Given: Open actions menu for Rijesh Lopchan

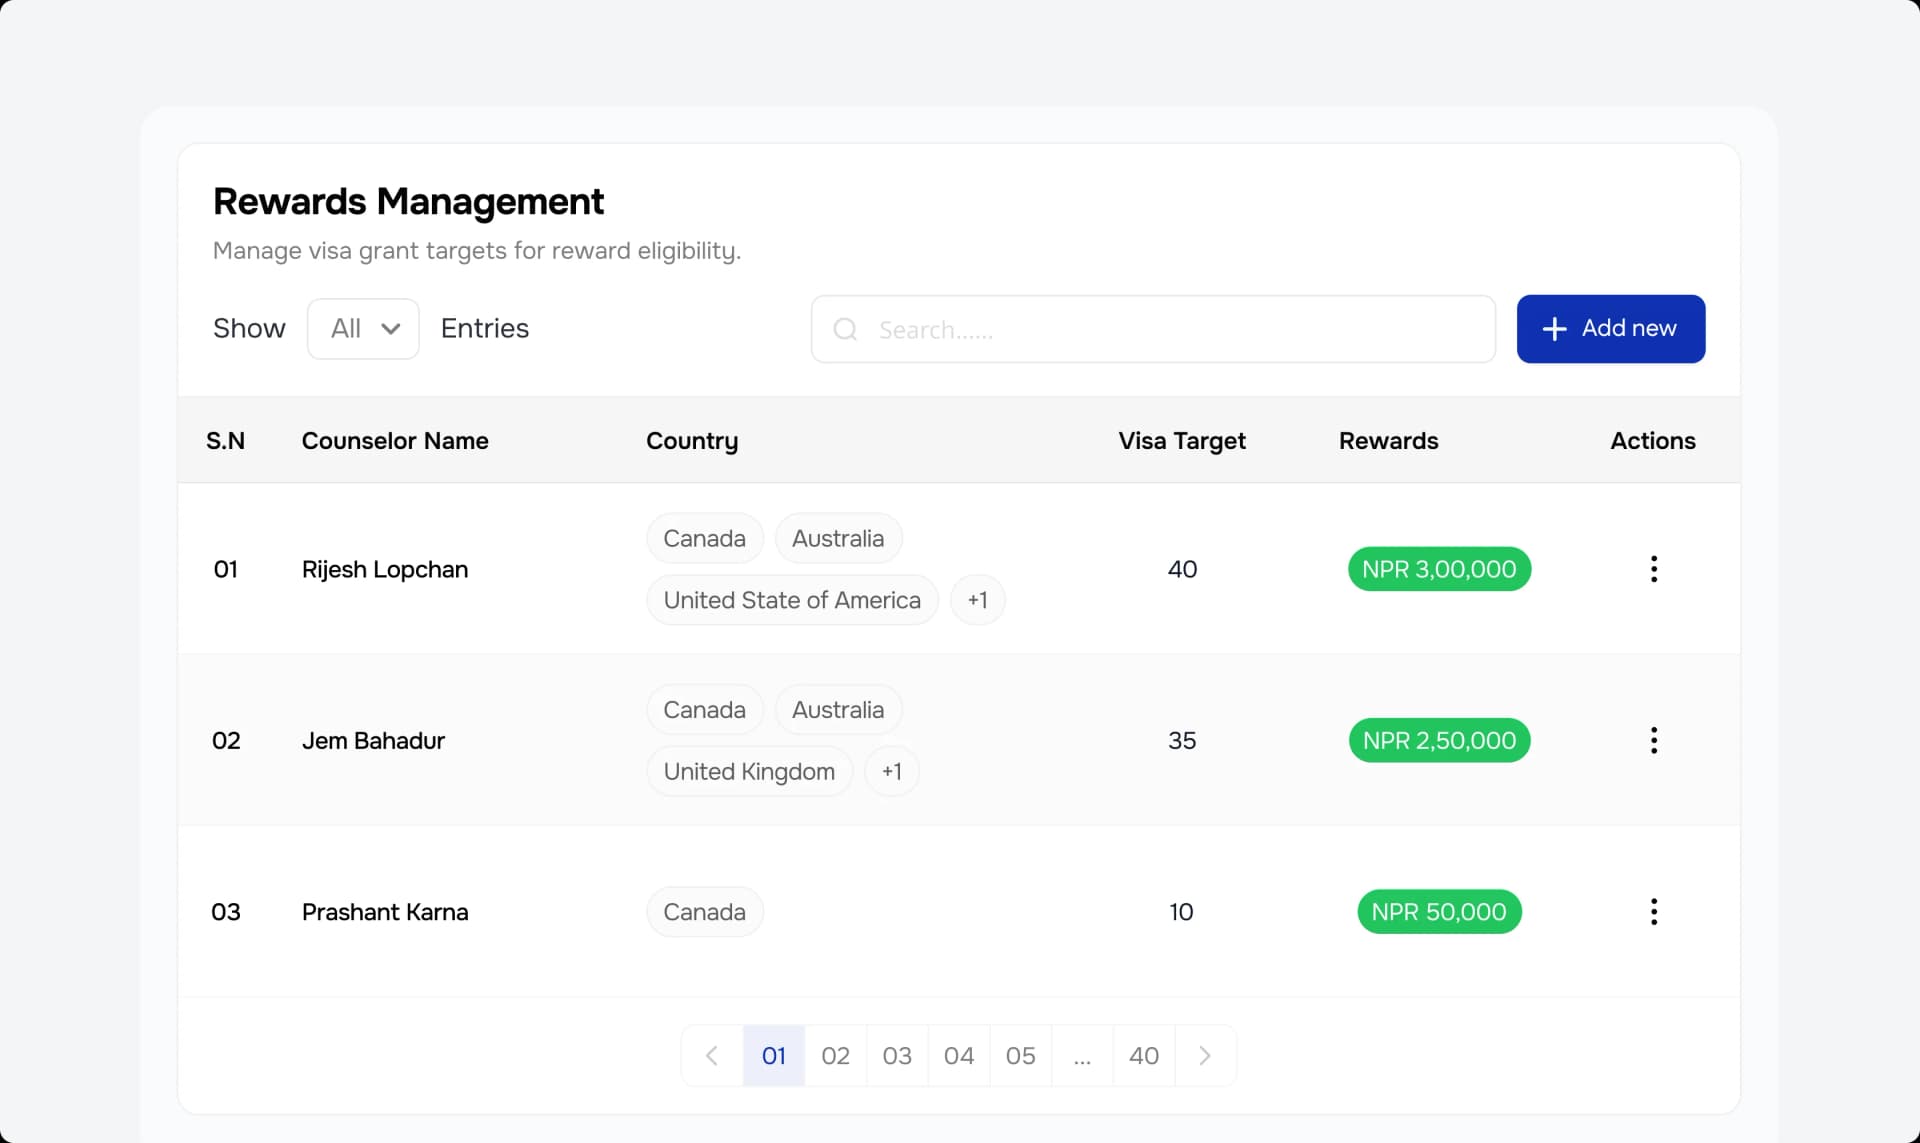Looking at the screenshot, I should [1653, 568].
